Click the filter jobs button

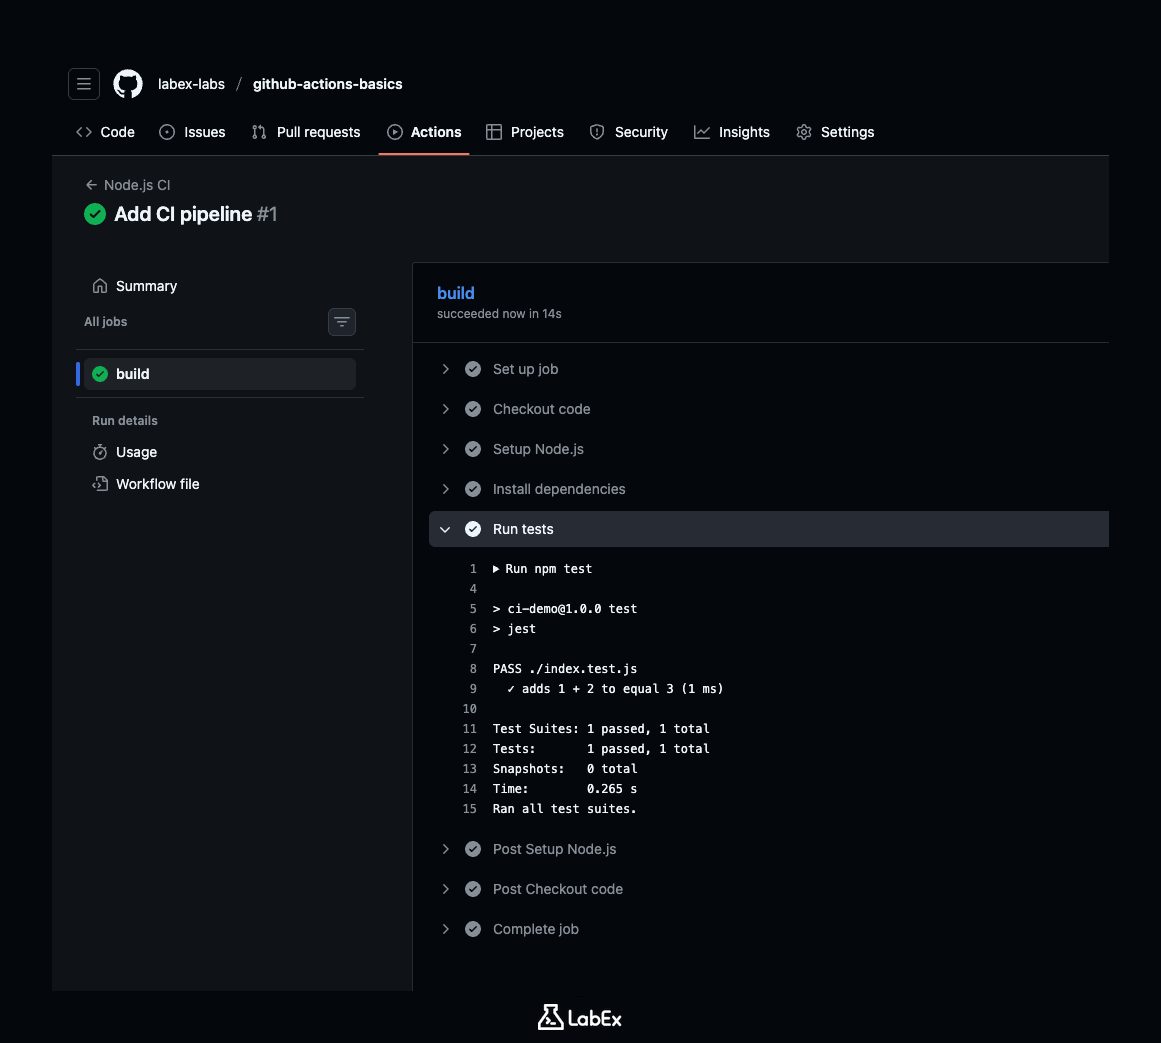(342, 322)
